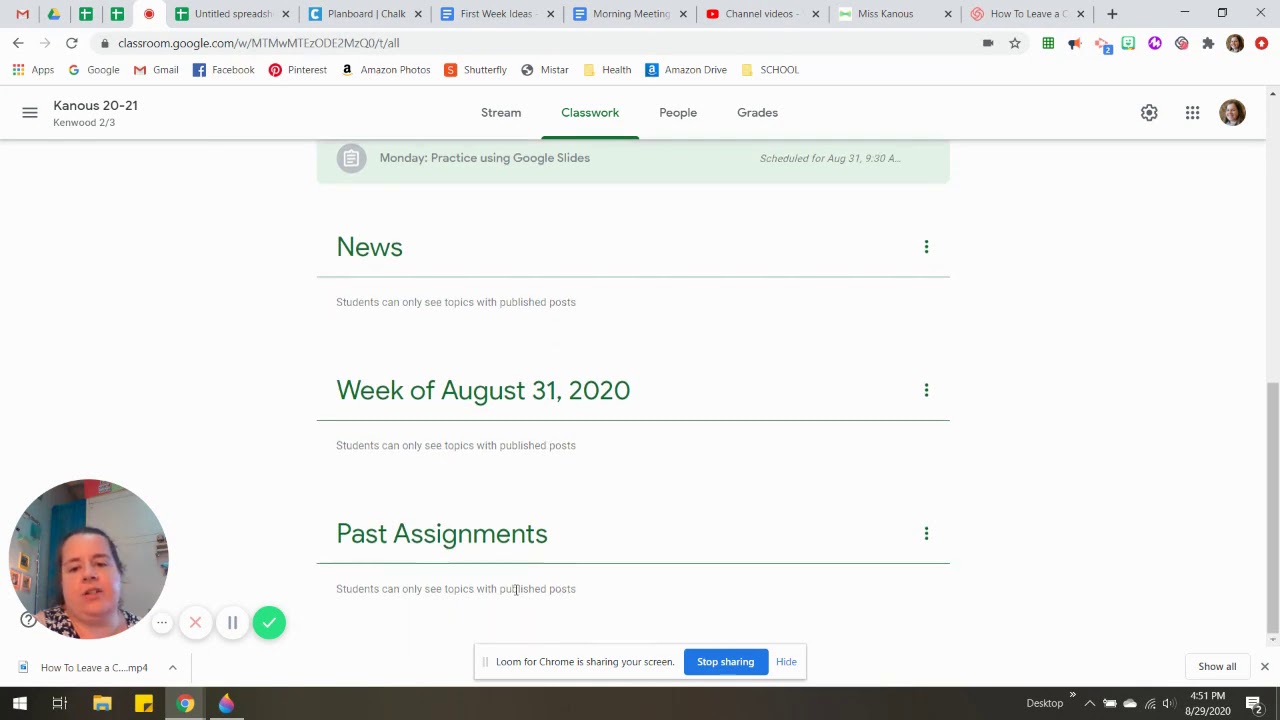Open Chrome from the taskbar

(185, 703)
